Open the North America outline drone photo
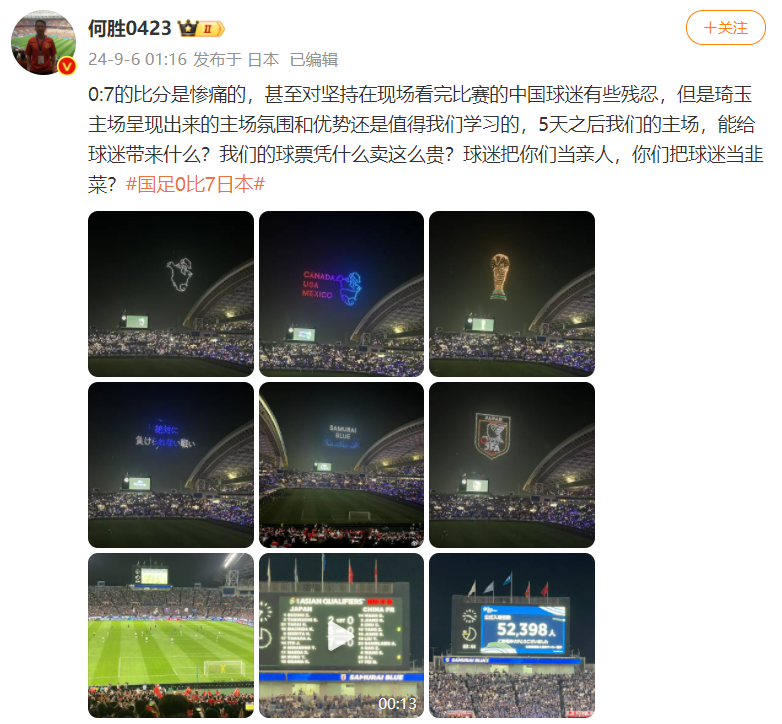Viewport: 782px width, 724px height. click(171, 294)
